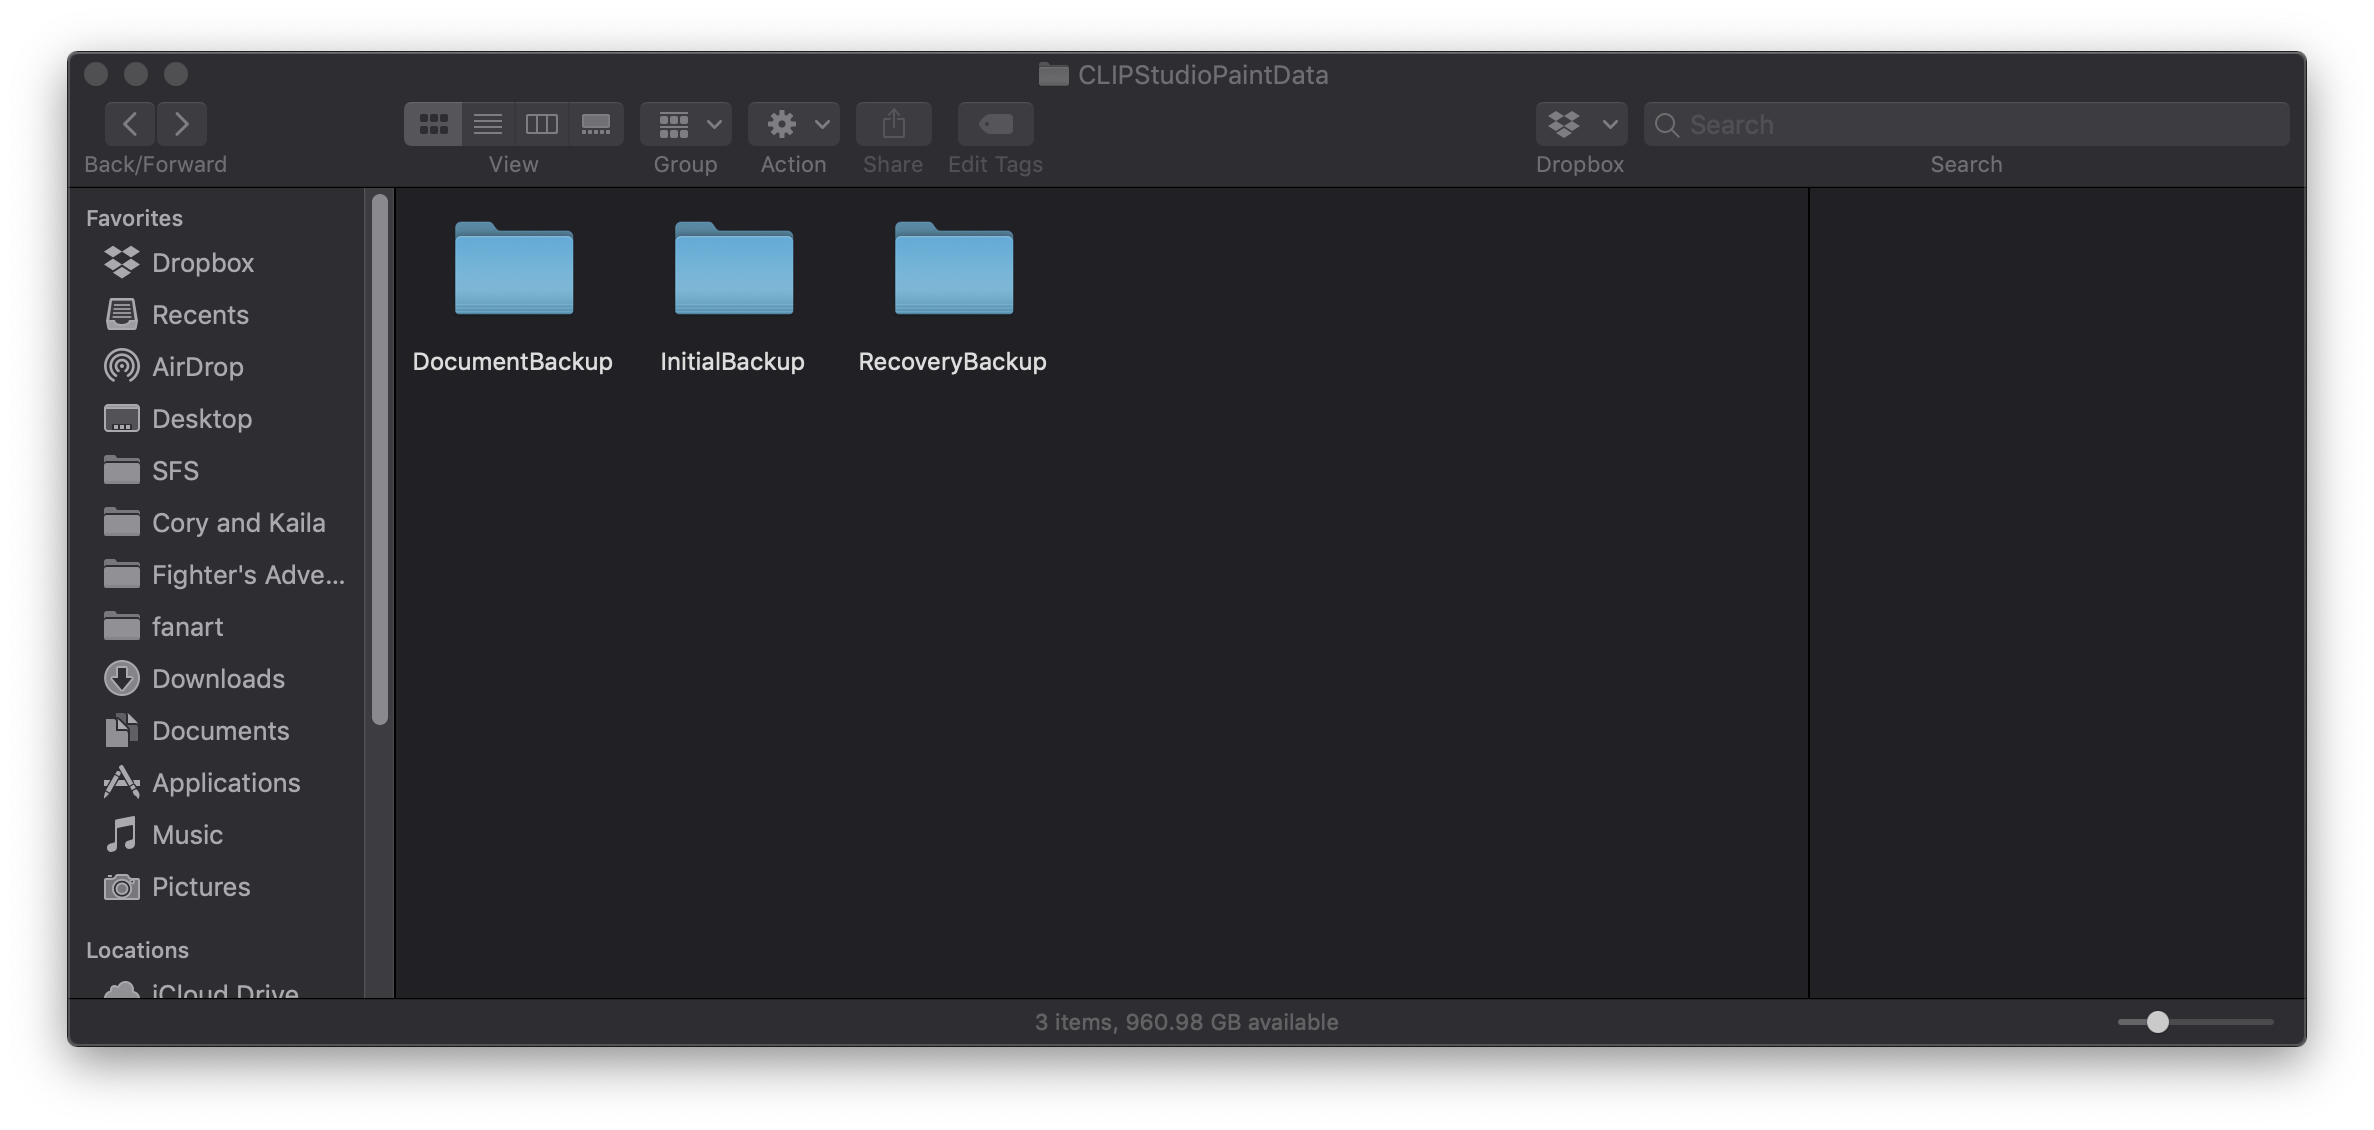This screenshot has height=1130, width=2374.
Task: Open AirDrop in the sidebar
Action: (x=197, y=367)
